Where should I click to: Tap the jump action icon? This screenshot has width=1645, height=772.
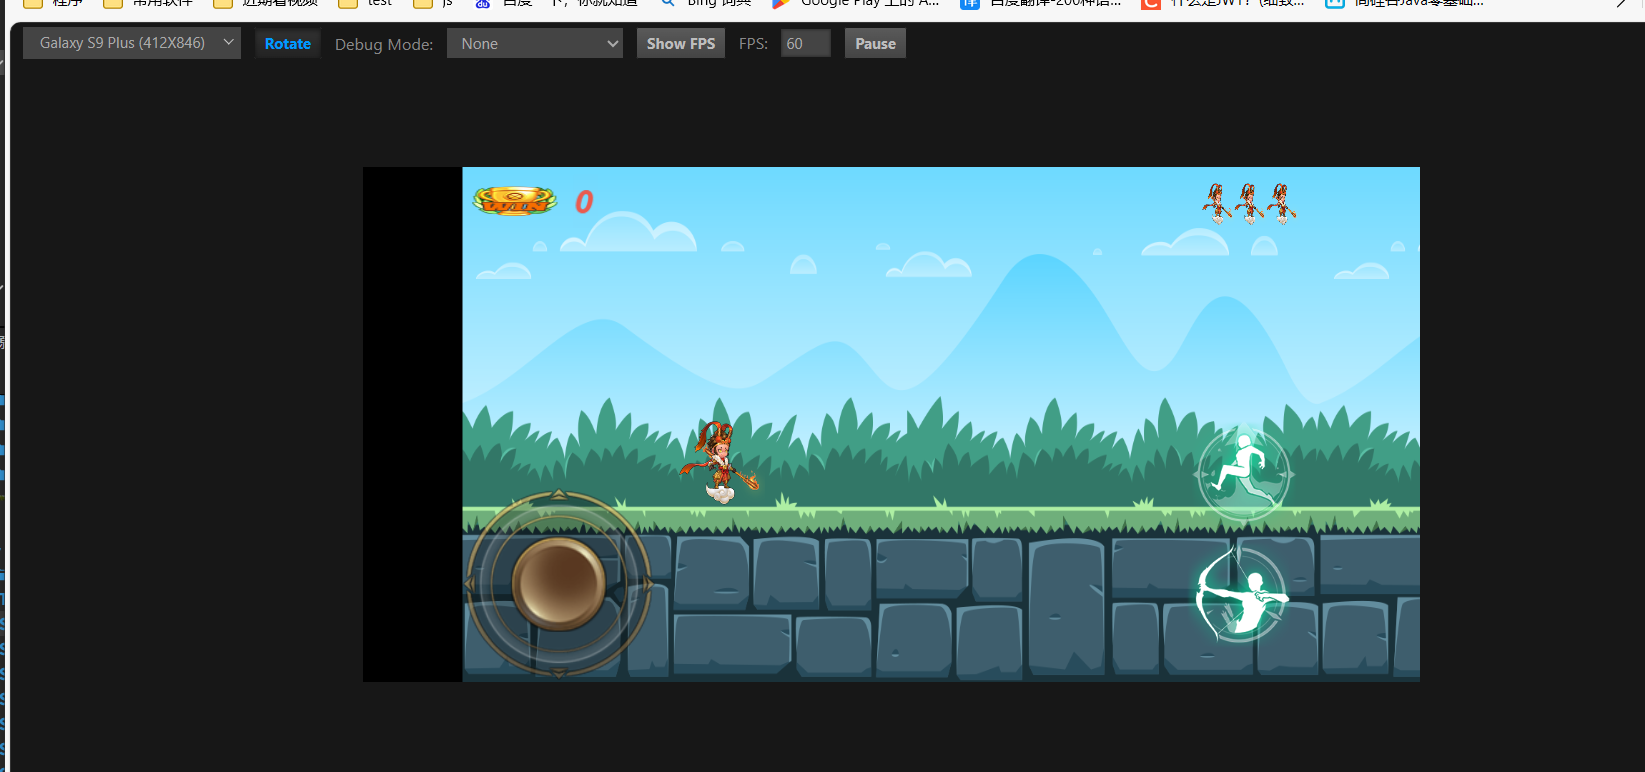(1244, 474)
